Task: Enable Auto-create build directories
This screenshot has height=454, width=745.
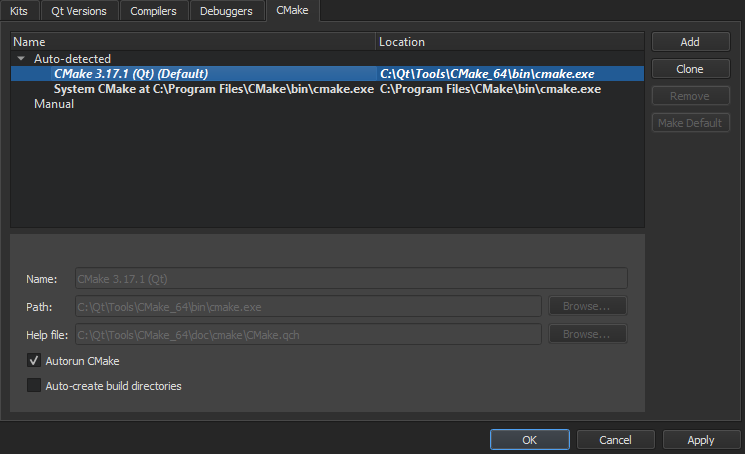Action: (x=35, y=386)
